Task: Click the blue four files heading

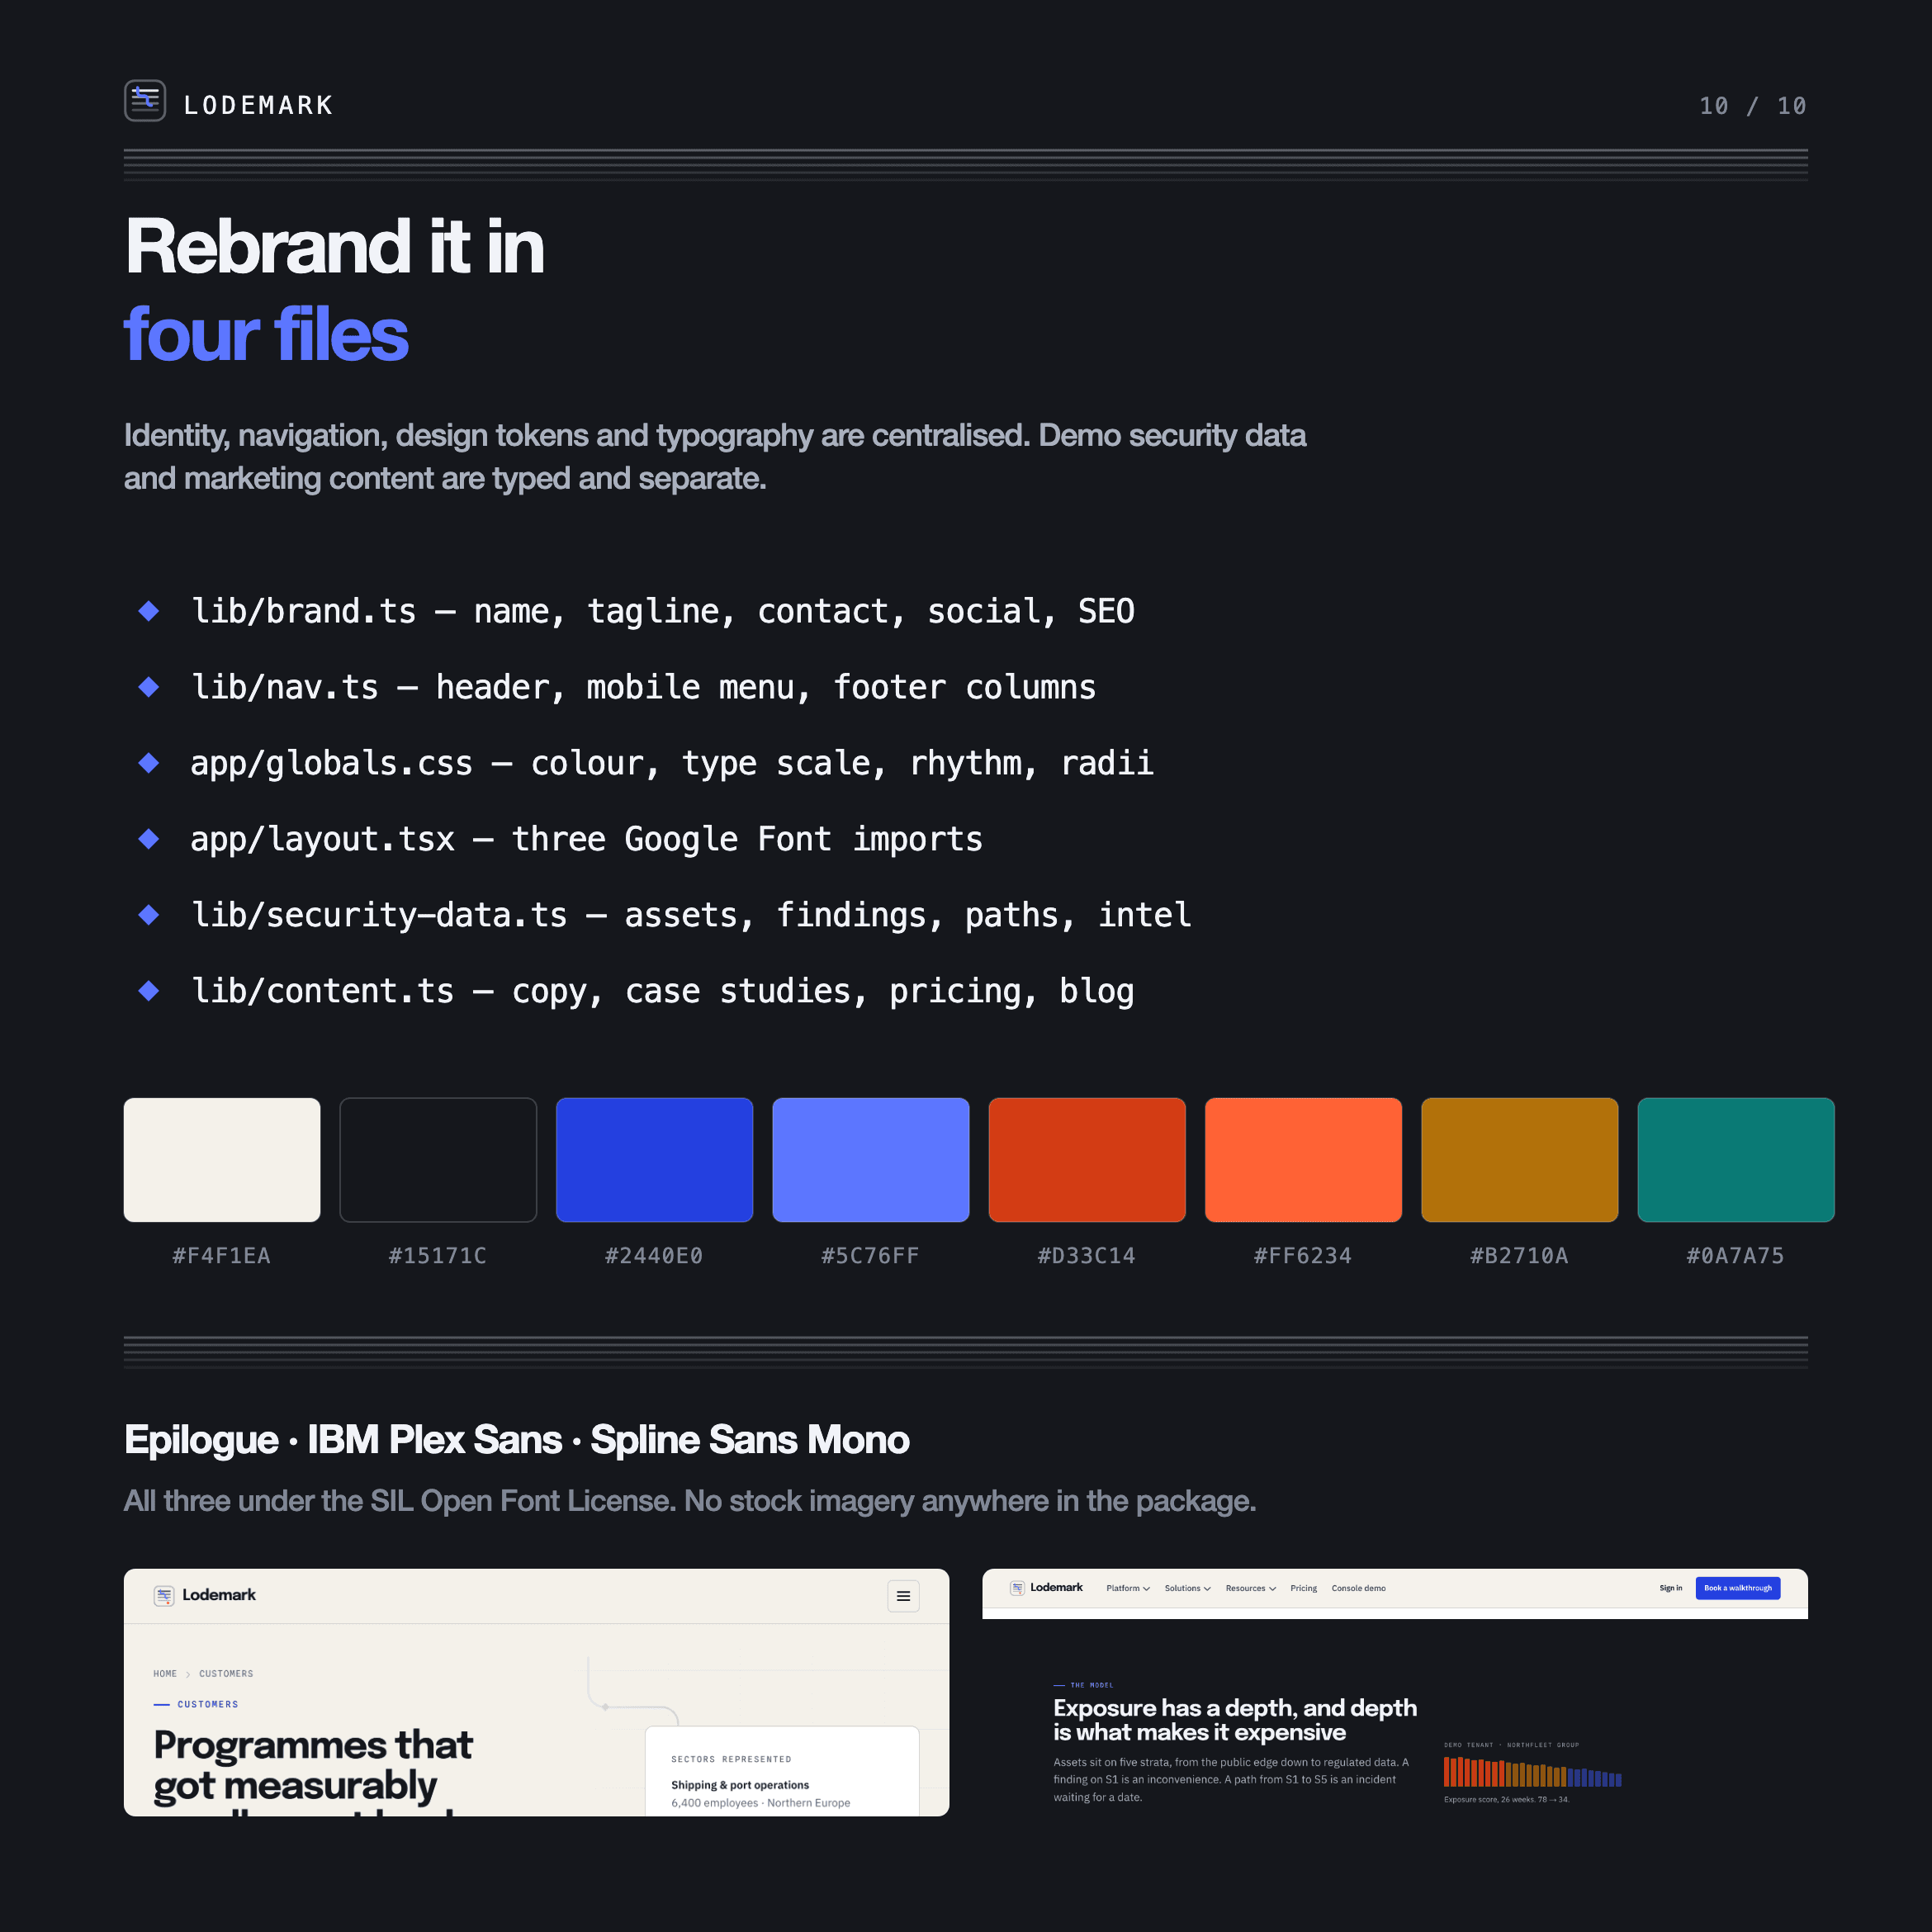Action: [266, 334]
